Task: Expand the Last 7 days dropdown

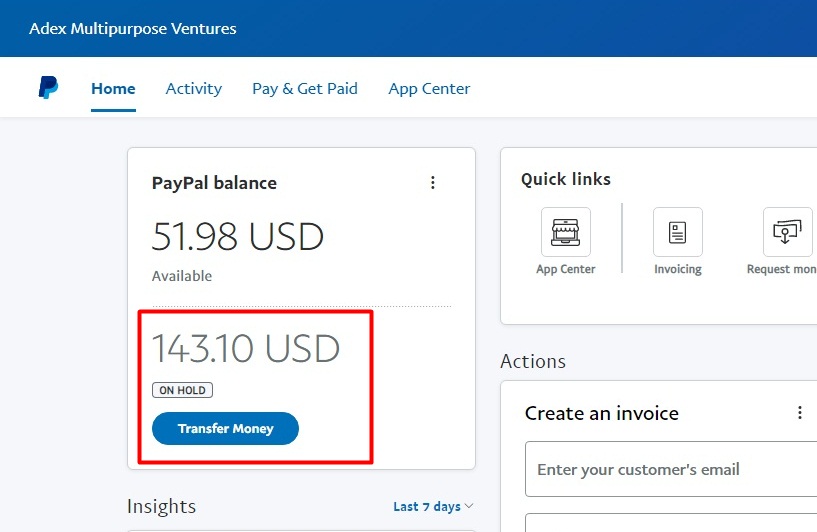Action: tap(433, 507)
